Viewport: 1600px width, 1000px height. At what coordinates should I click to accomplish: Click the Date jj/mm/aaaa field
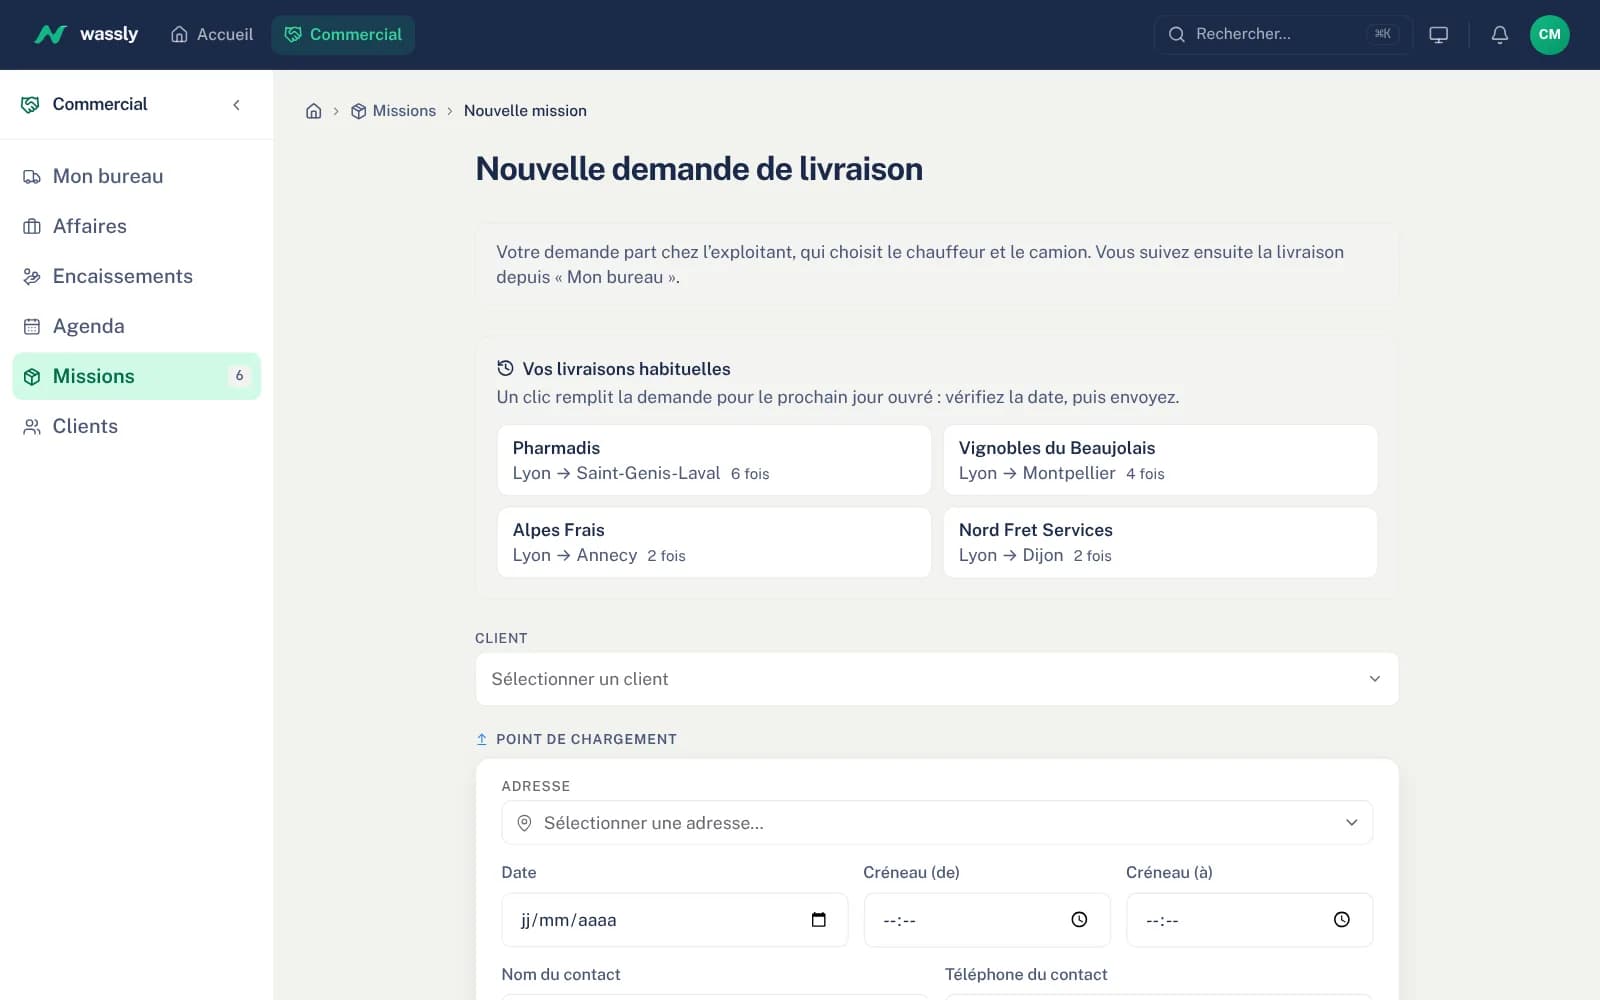click(674, 920)
